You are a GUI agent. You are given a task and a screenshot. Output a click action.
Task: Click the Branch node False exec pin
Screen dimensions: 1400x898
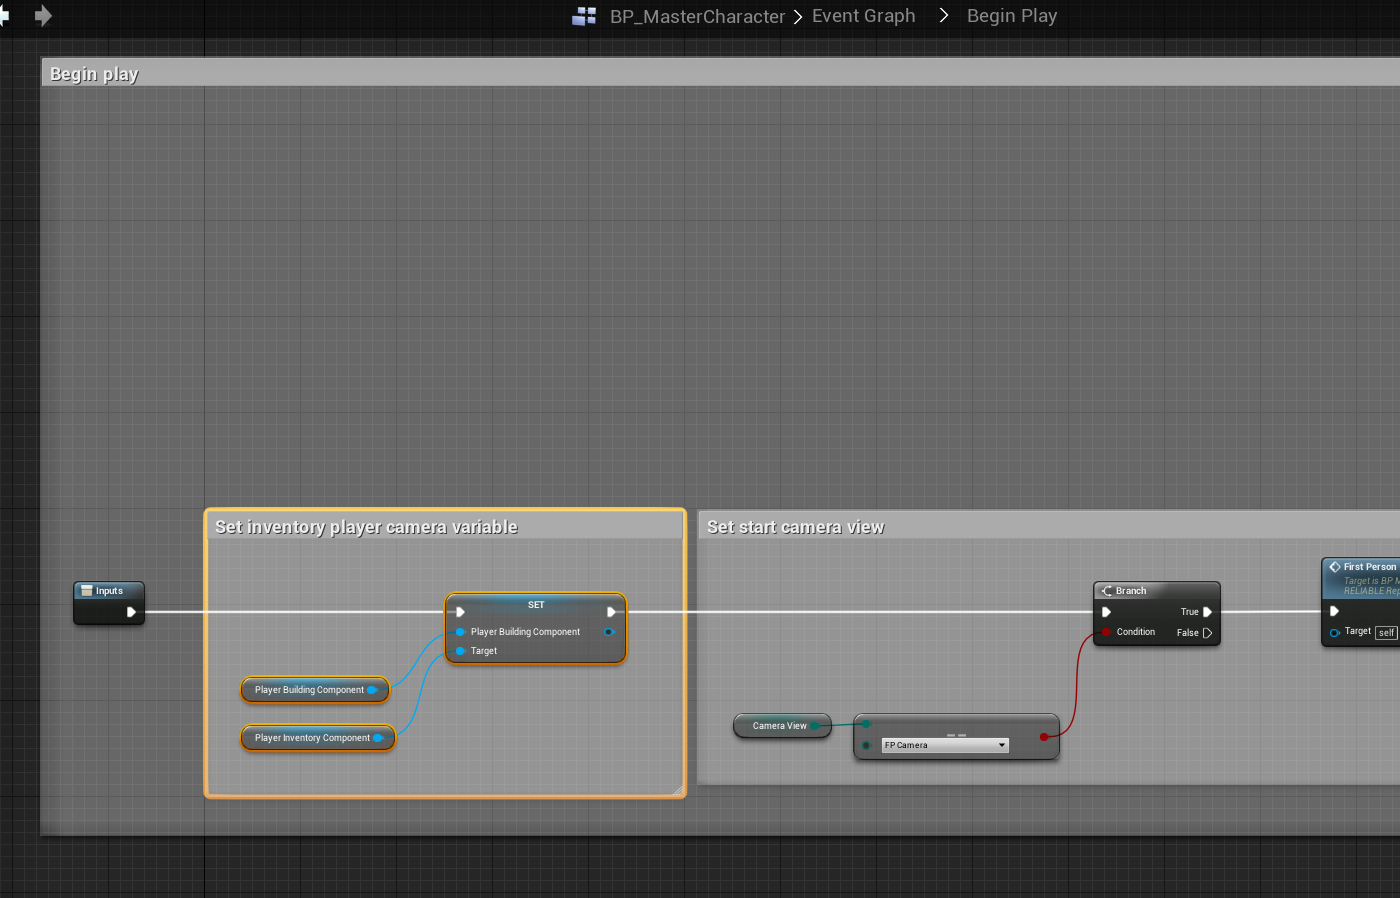(x=1207, y=633)
